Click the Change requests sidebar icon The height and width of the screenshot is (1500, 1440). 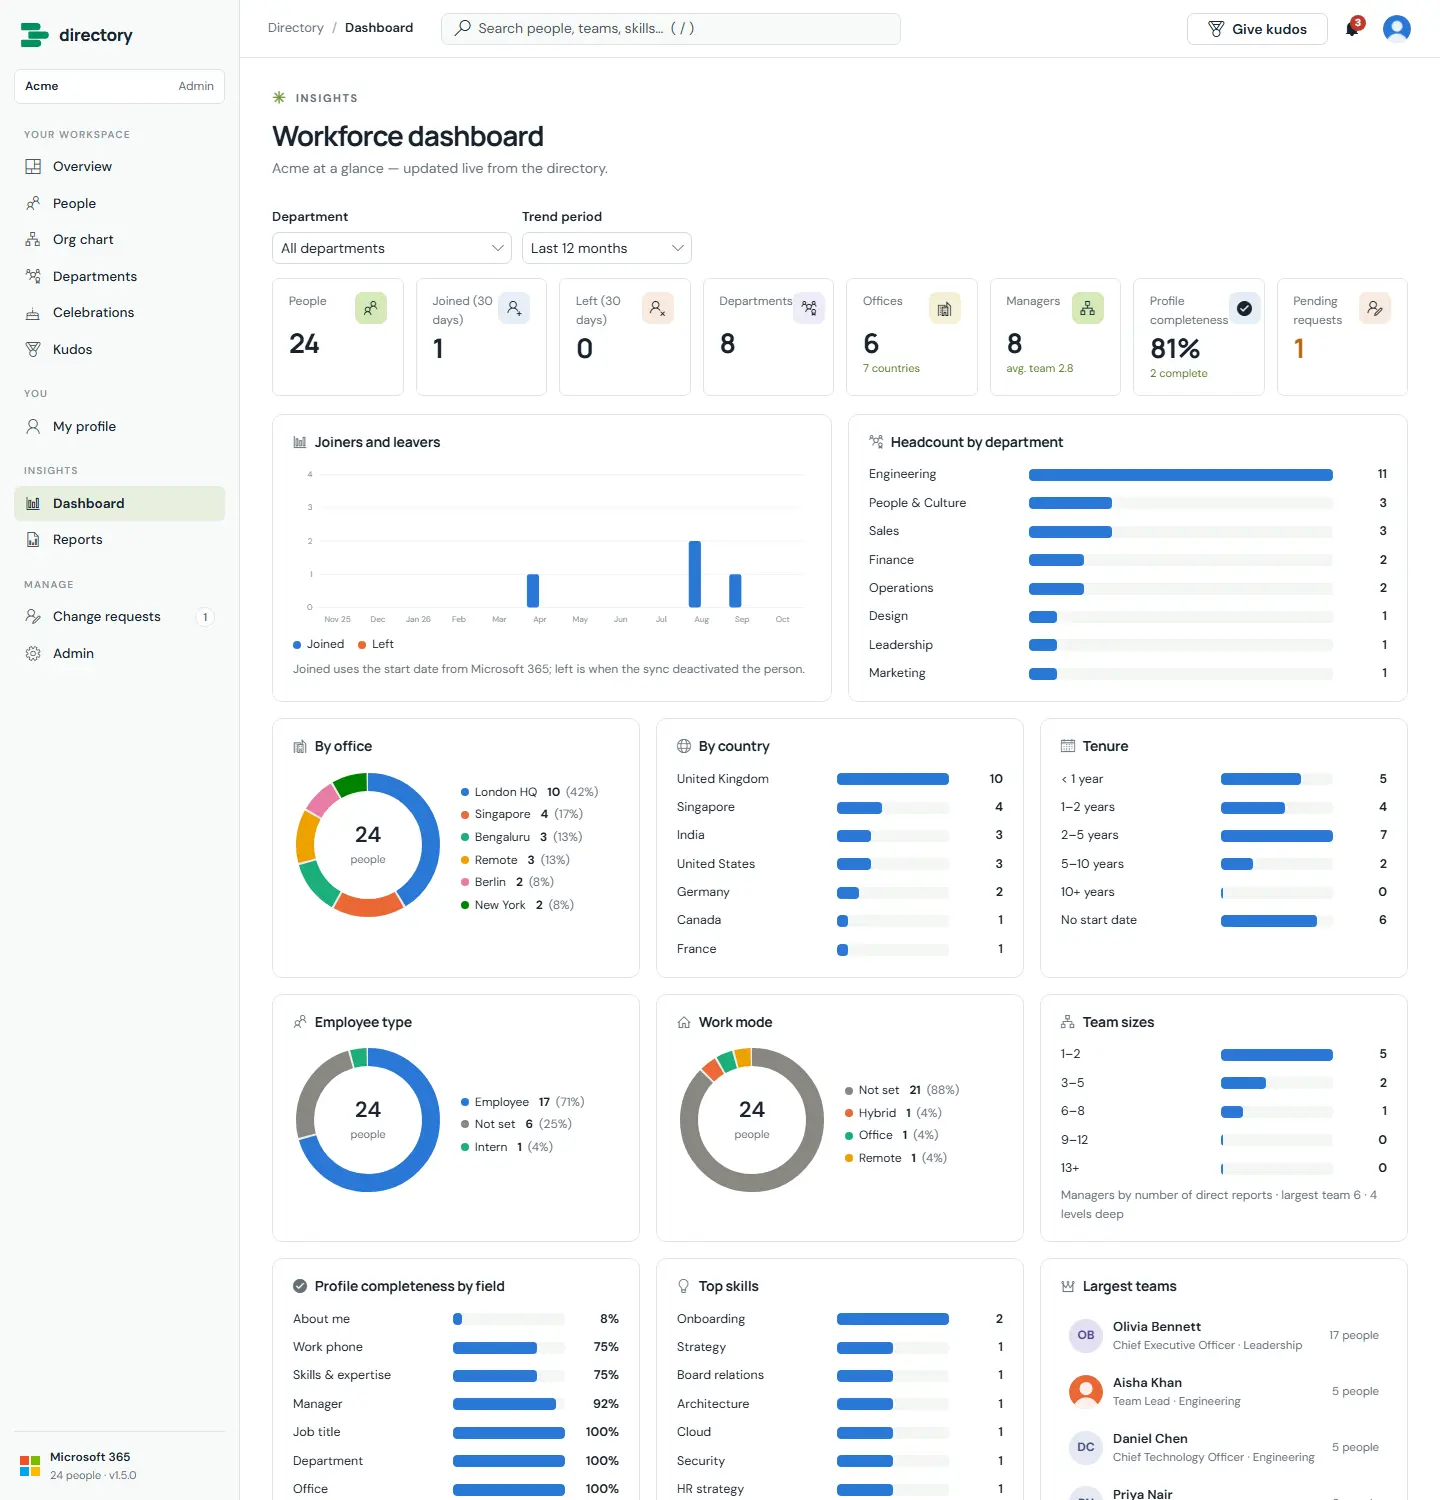33,617
